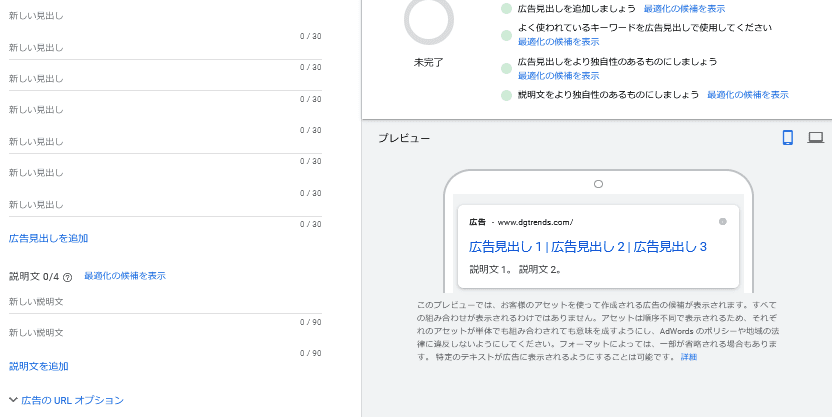Click the green dot beside 広告見出しを追加しましょう

point(507,8)
